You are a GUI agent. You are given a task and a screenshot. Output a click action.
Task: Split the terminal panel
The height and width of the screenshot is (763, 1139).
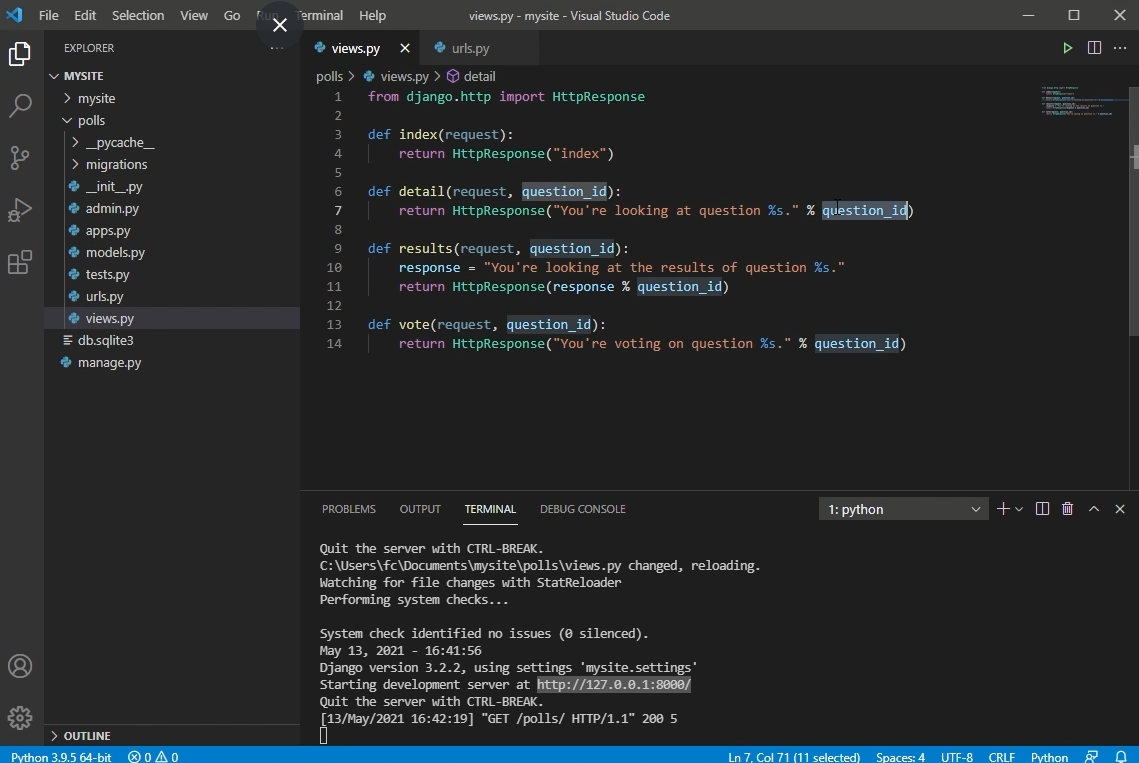click(x=1042, y=509)
